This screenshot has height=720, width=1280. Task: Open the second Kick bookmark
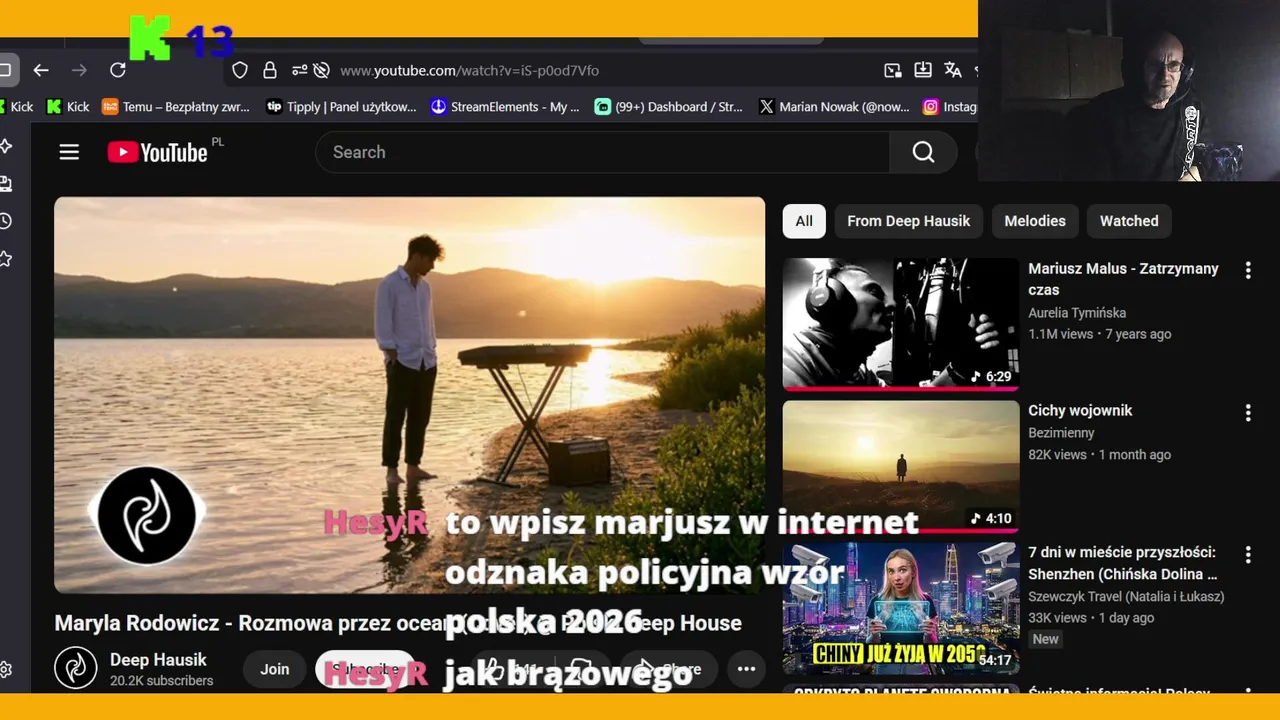click(68, 107)
